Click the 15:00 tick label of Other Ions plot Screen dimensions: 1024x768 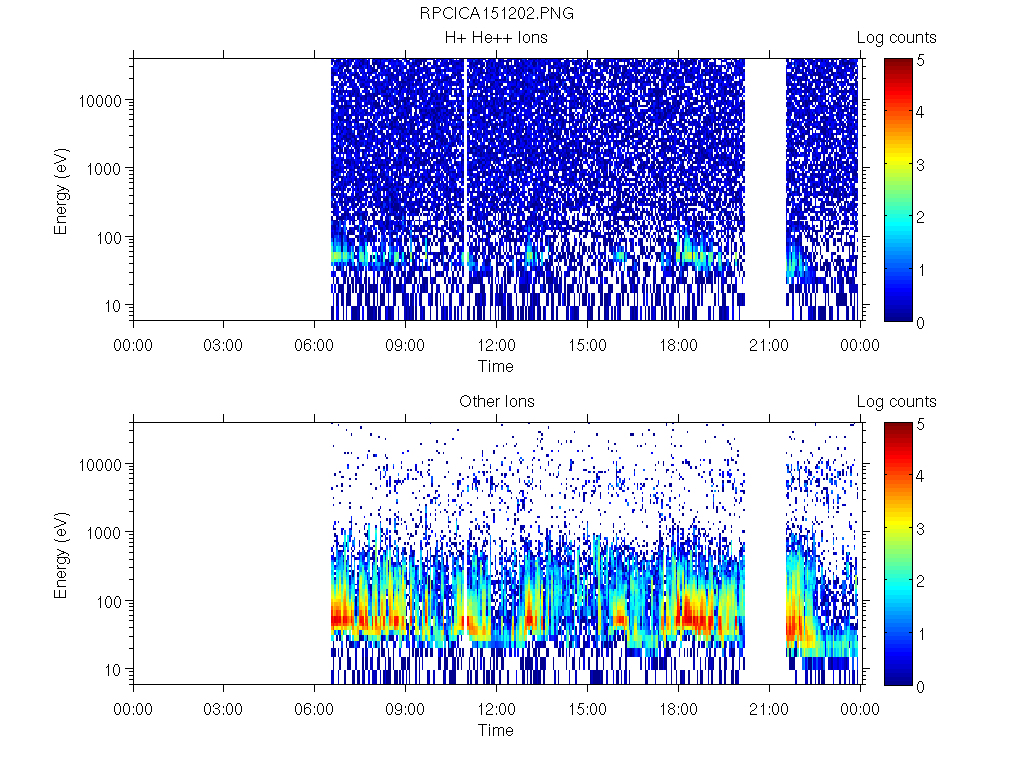click(587, 709)
